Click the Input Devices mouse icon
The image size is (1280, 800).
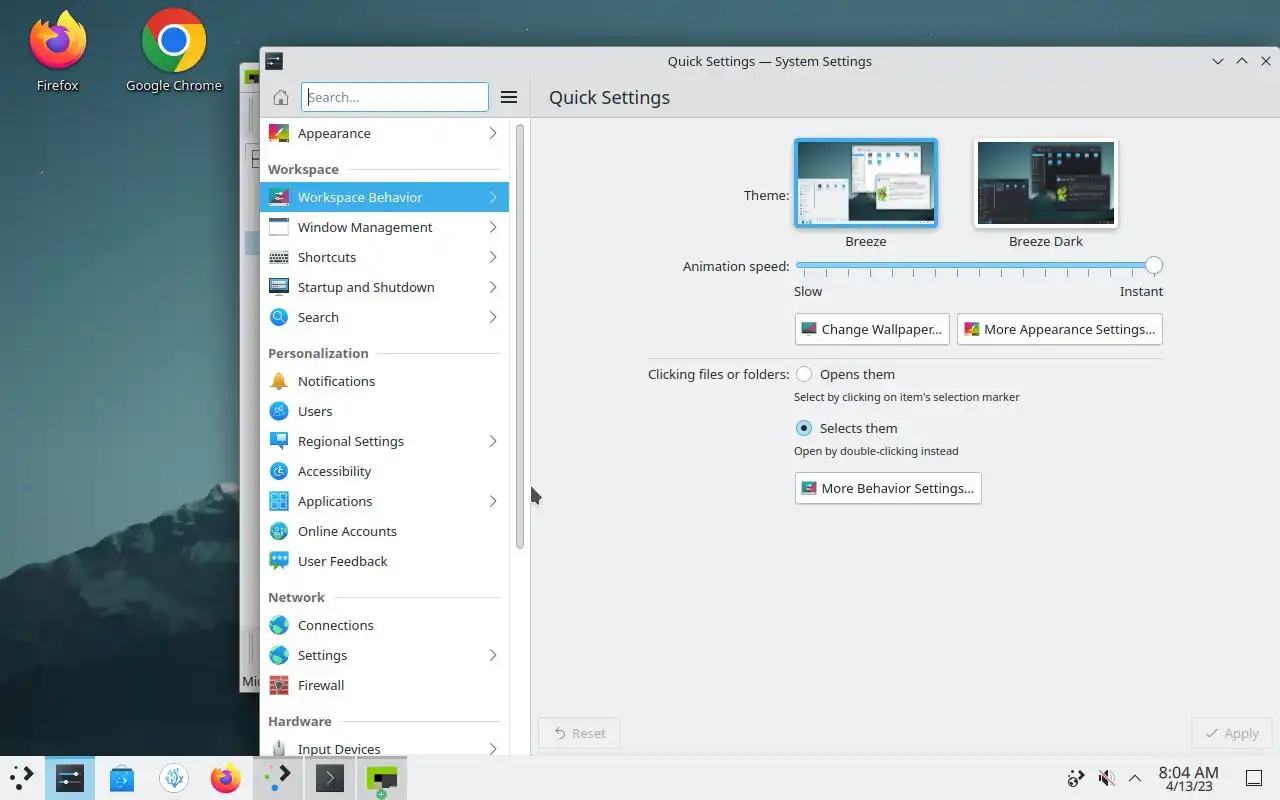click(x=279, y=748)
